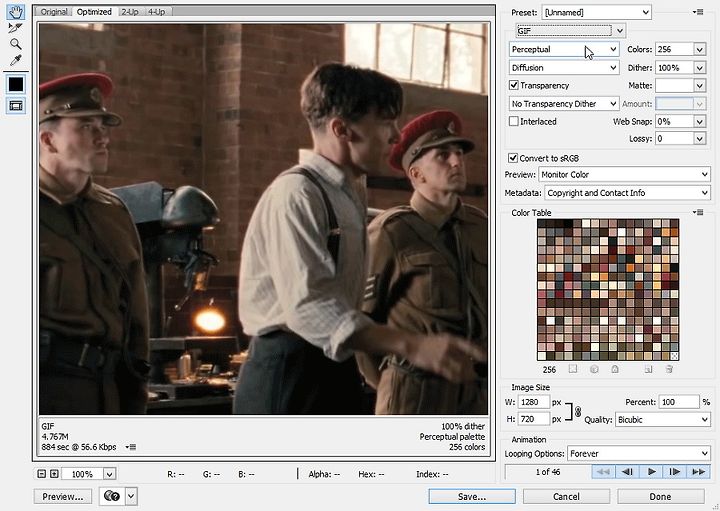Step to next animation frame
Image resolution: width=720 pixels, height=511 pixels.
click(x=675, y=472)
